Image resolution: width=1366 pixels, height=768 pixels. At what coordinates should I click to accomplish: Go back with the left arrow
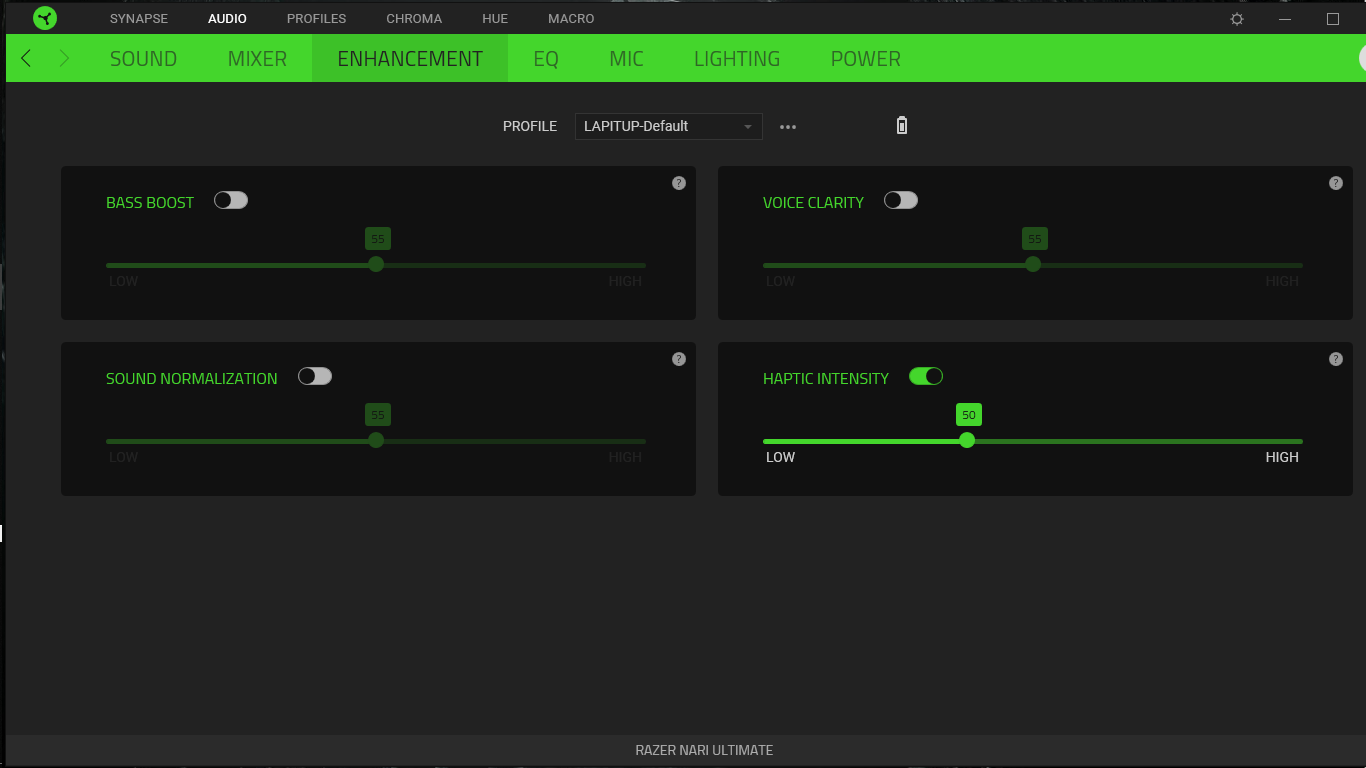tap(26, 58)
